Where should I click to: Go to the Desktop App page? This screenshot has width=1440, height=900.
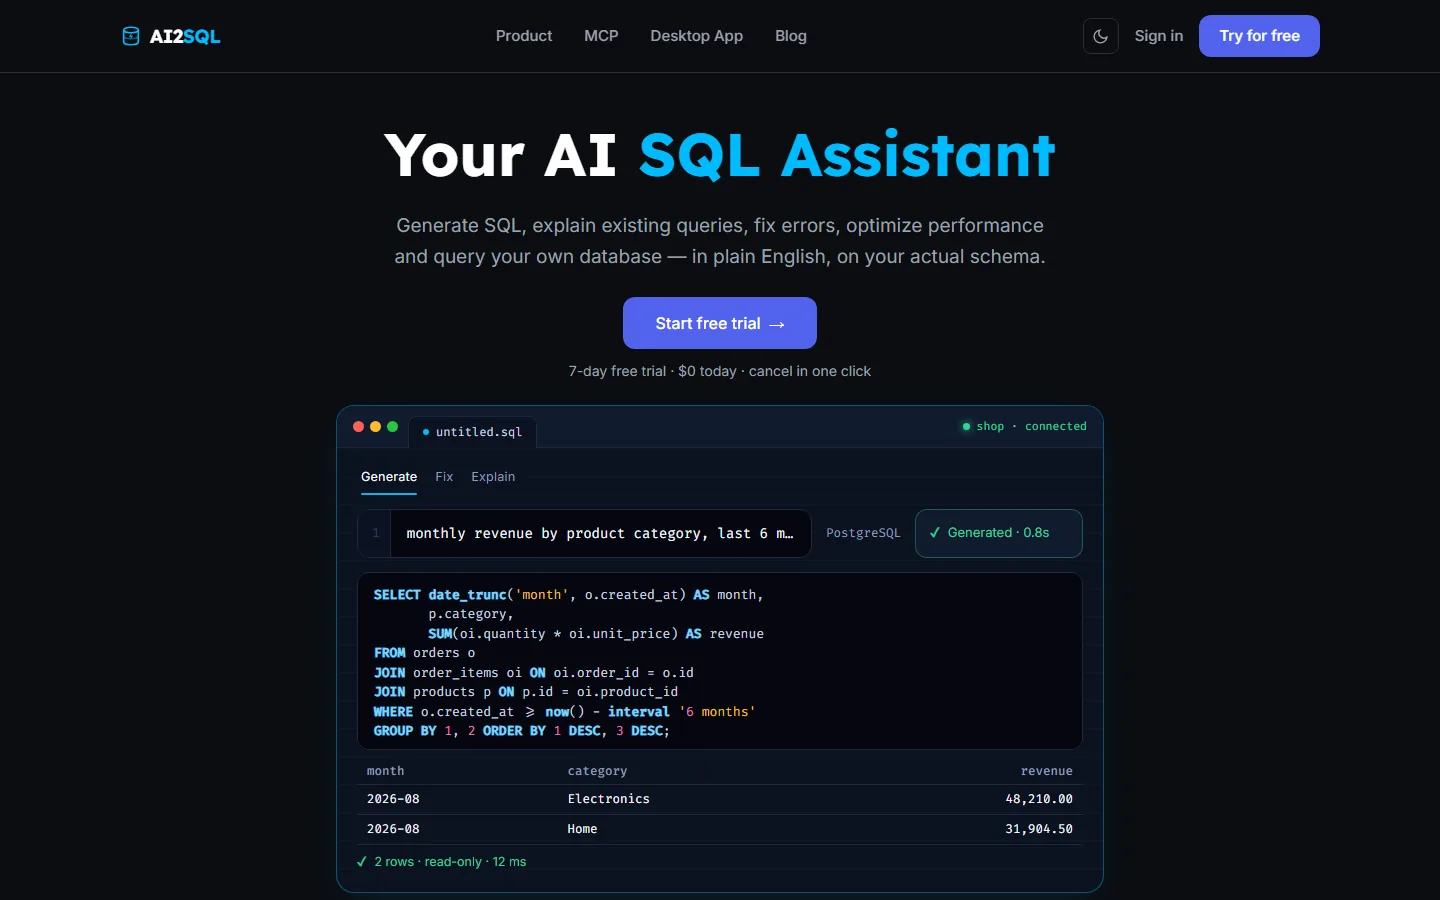point(696,36)
